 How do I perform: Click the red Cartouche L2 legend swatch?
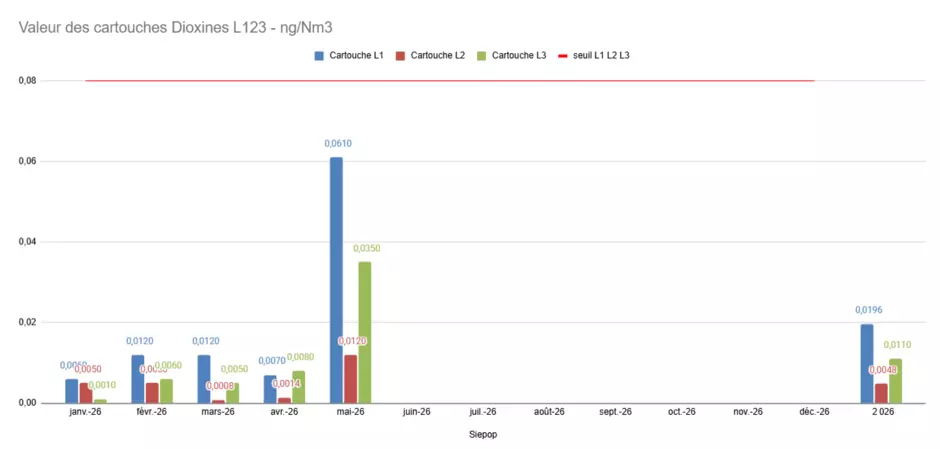pyautogui.click(x=401, y=56)
